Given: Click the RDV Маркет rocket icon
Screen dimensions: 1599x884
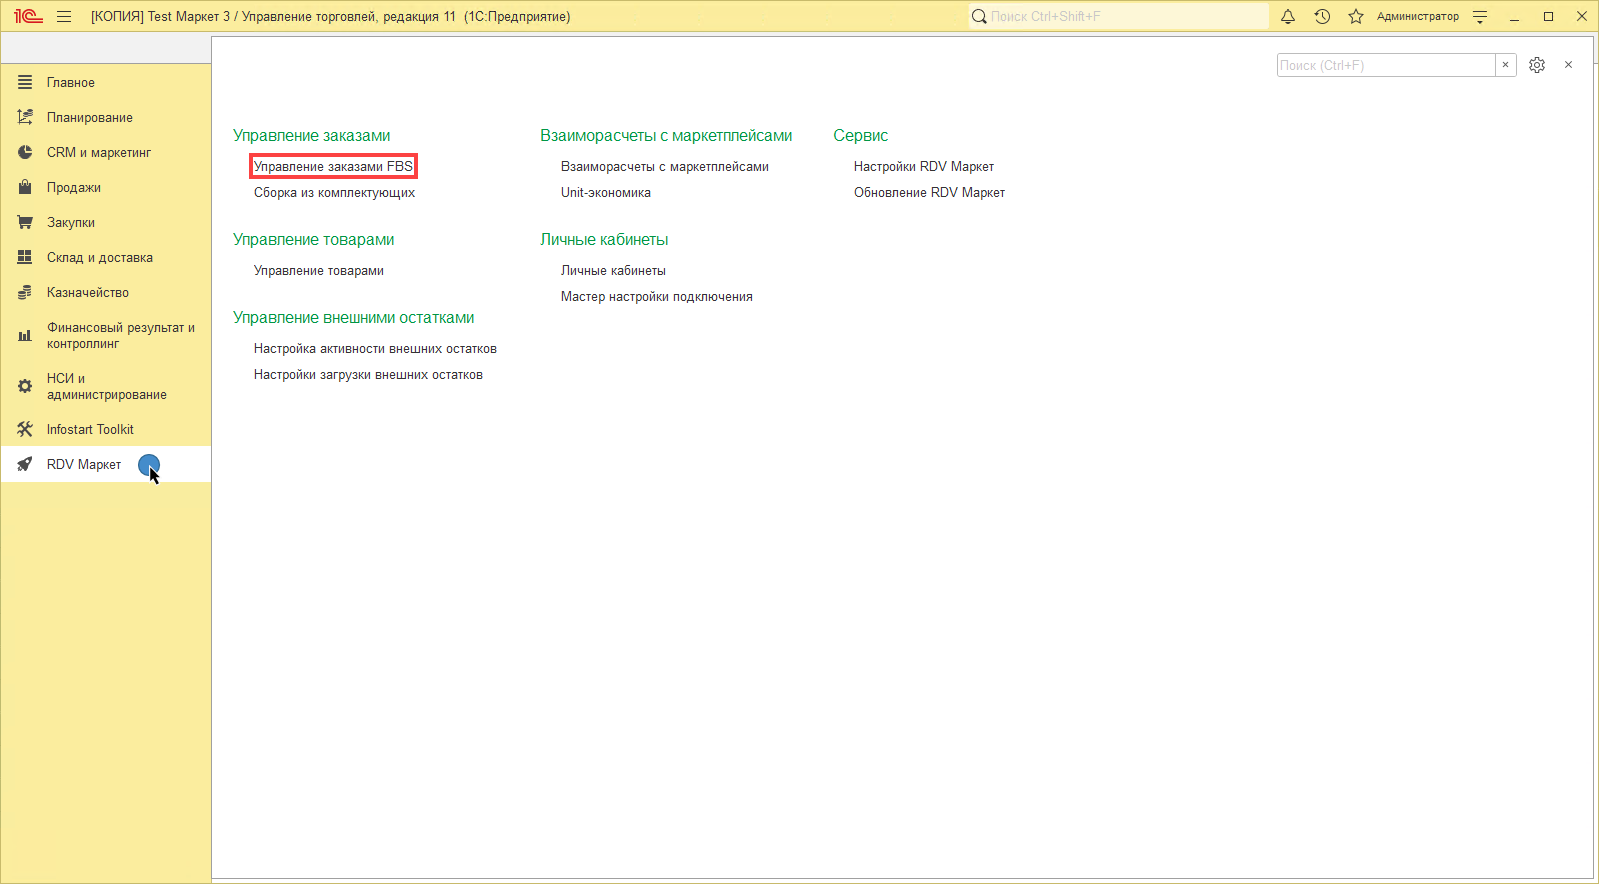Looking at the screenshot, I should click(x=25, y=464).
